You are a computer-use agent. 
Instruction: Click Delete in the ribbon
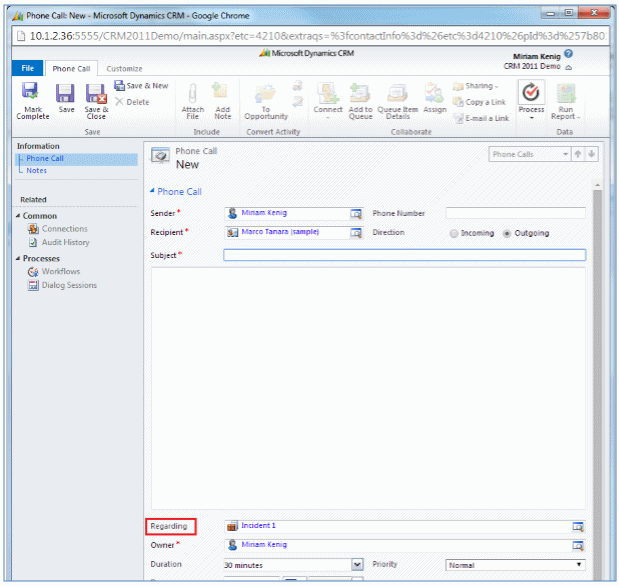point(132,102)
